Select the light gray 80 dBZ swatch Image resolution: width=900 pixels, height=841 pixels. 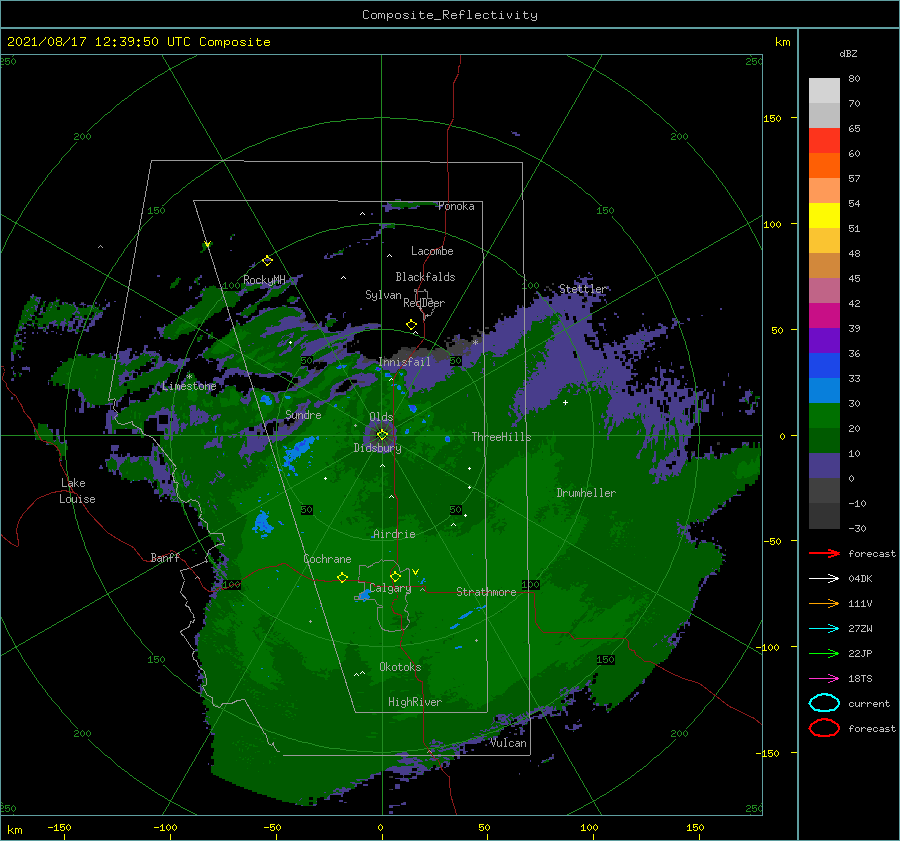point(824,91)
